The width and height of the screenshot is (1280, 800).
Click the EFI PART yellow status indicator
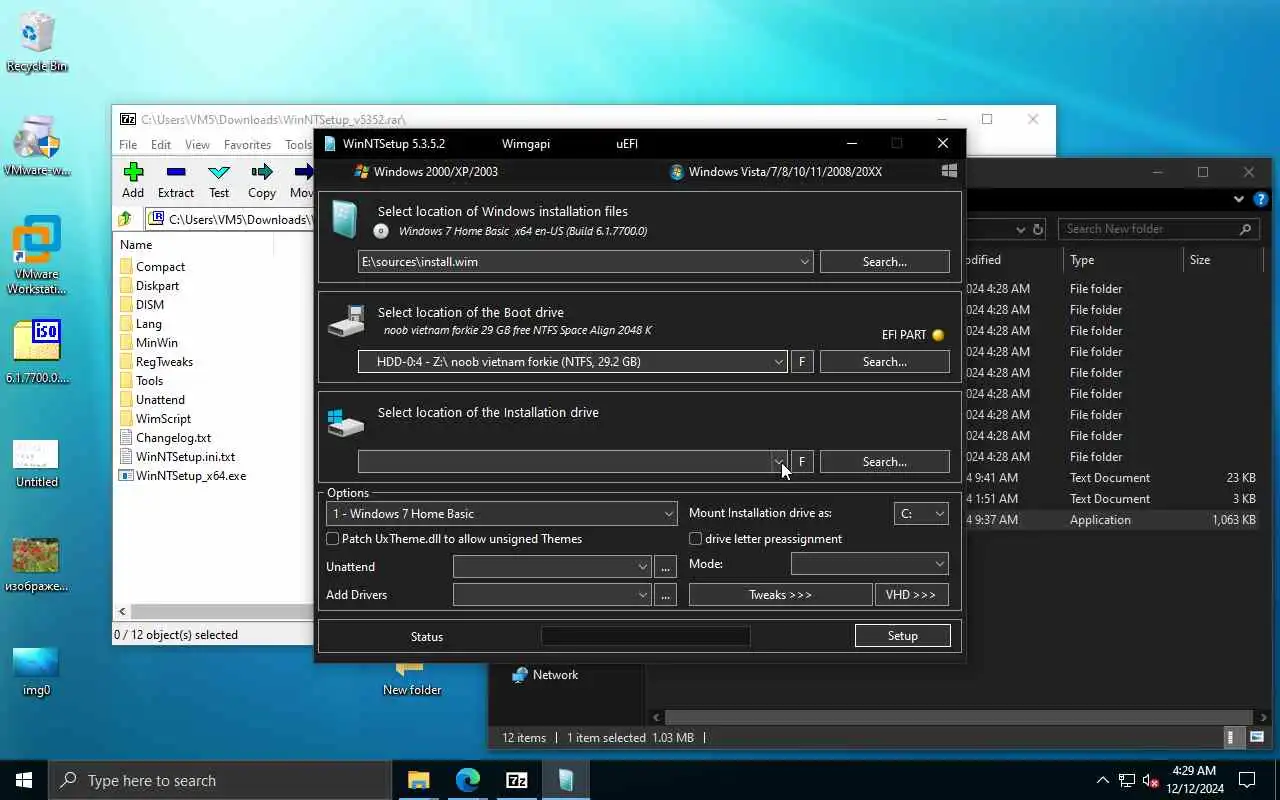[938, 335]
